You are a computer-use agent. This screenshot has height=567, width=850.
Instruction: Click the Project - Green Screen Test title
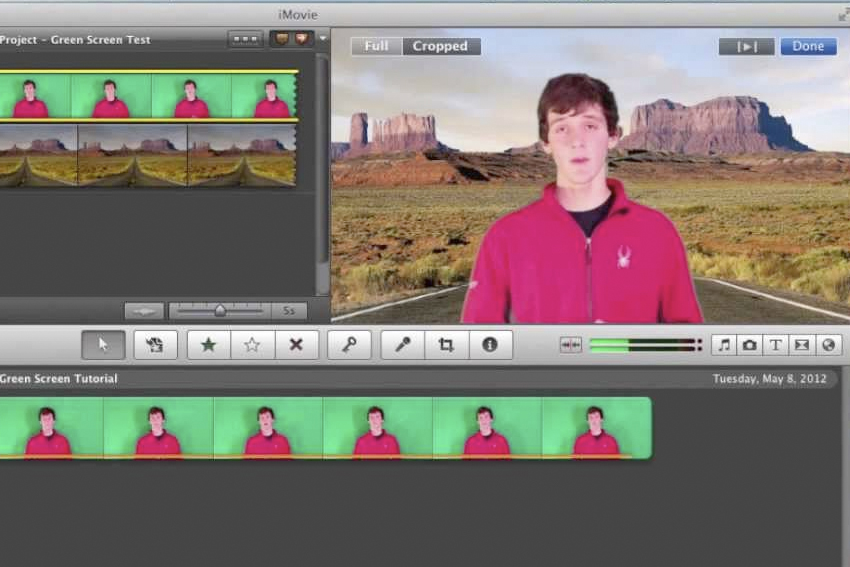point(75,40)
